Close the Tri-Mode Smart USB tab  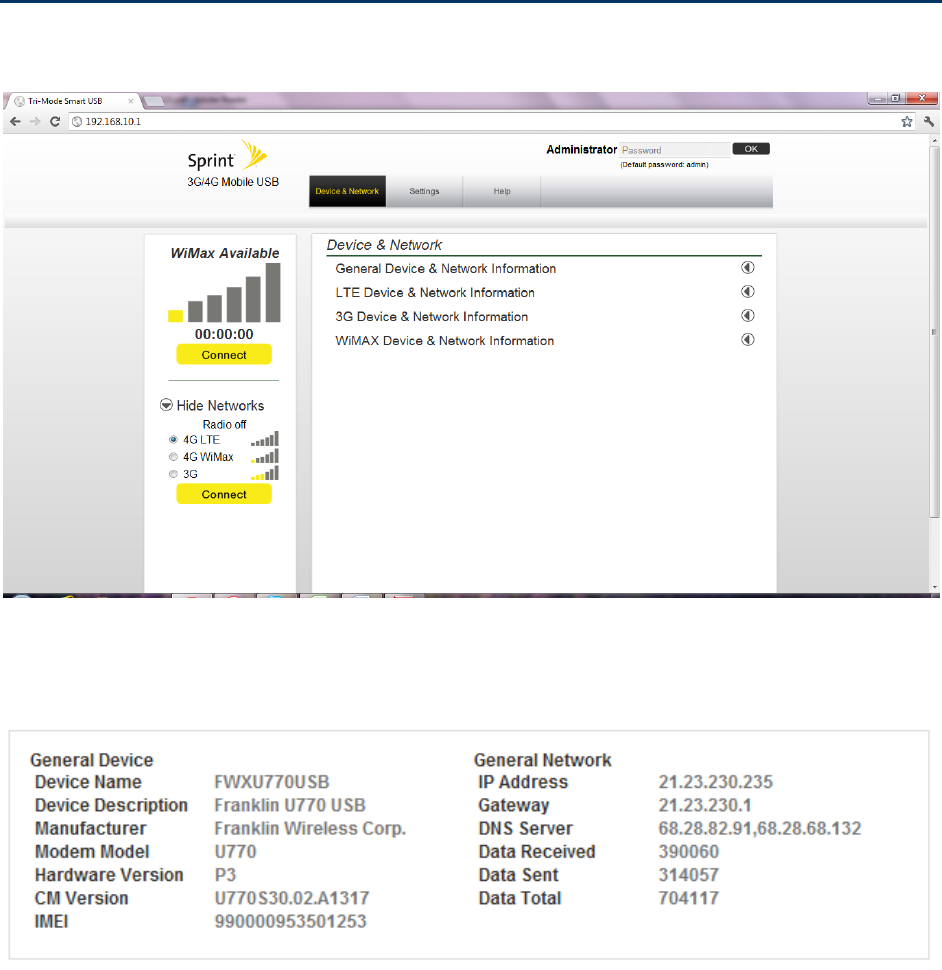pos(131,101)
